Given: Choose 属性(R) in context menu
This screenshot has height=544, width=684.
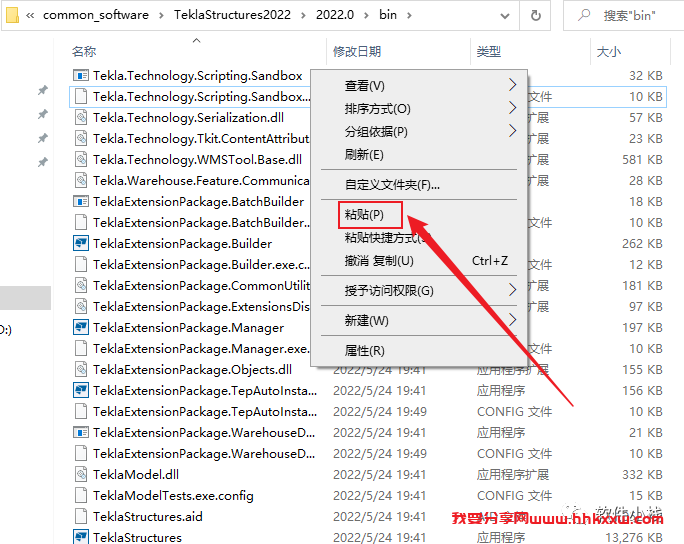Looking at the screenshot, I should pos(419,350).
